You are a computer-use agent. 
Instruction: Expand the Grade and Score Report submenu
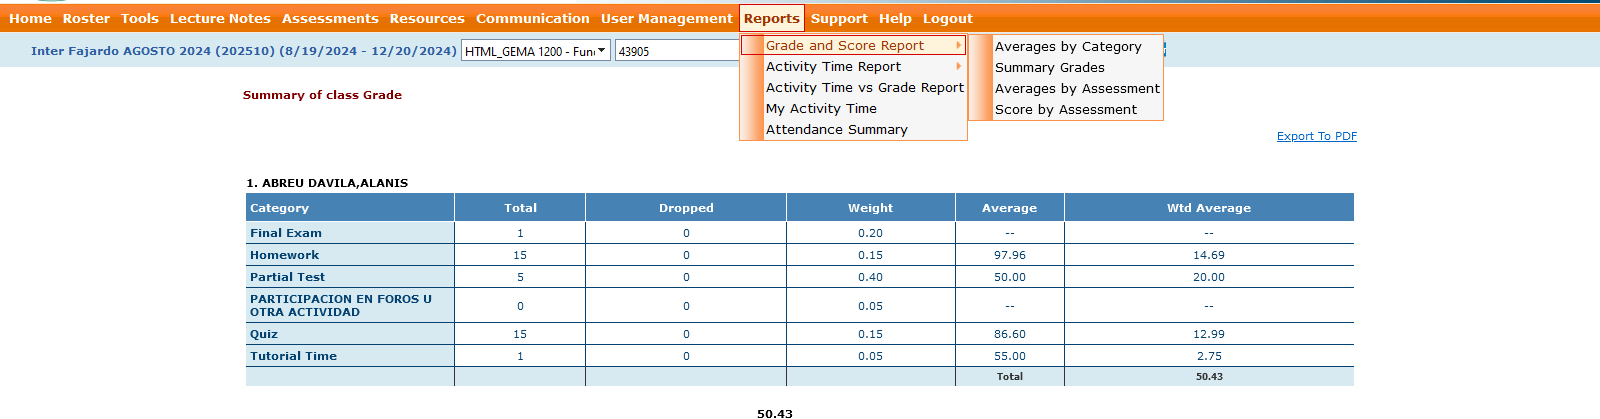tap(845, 46)
